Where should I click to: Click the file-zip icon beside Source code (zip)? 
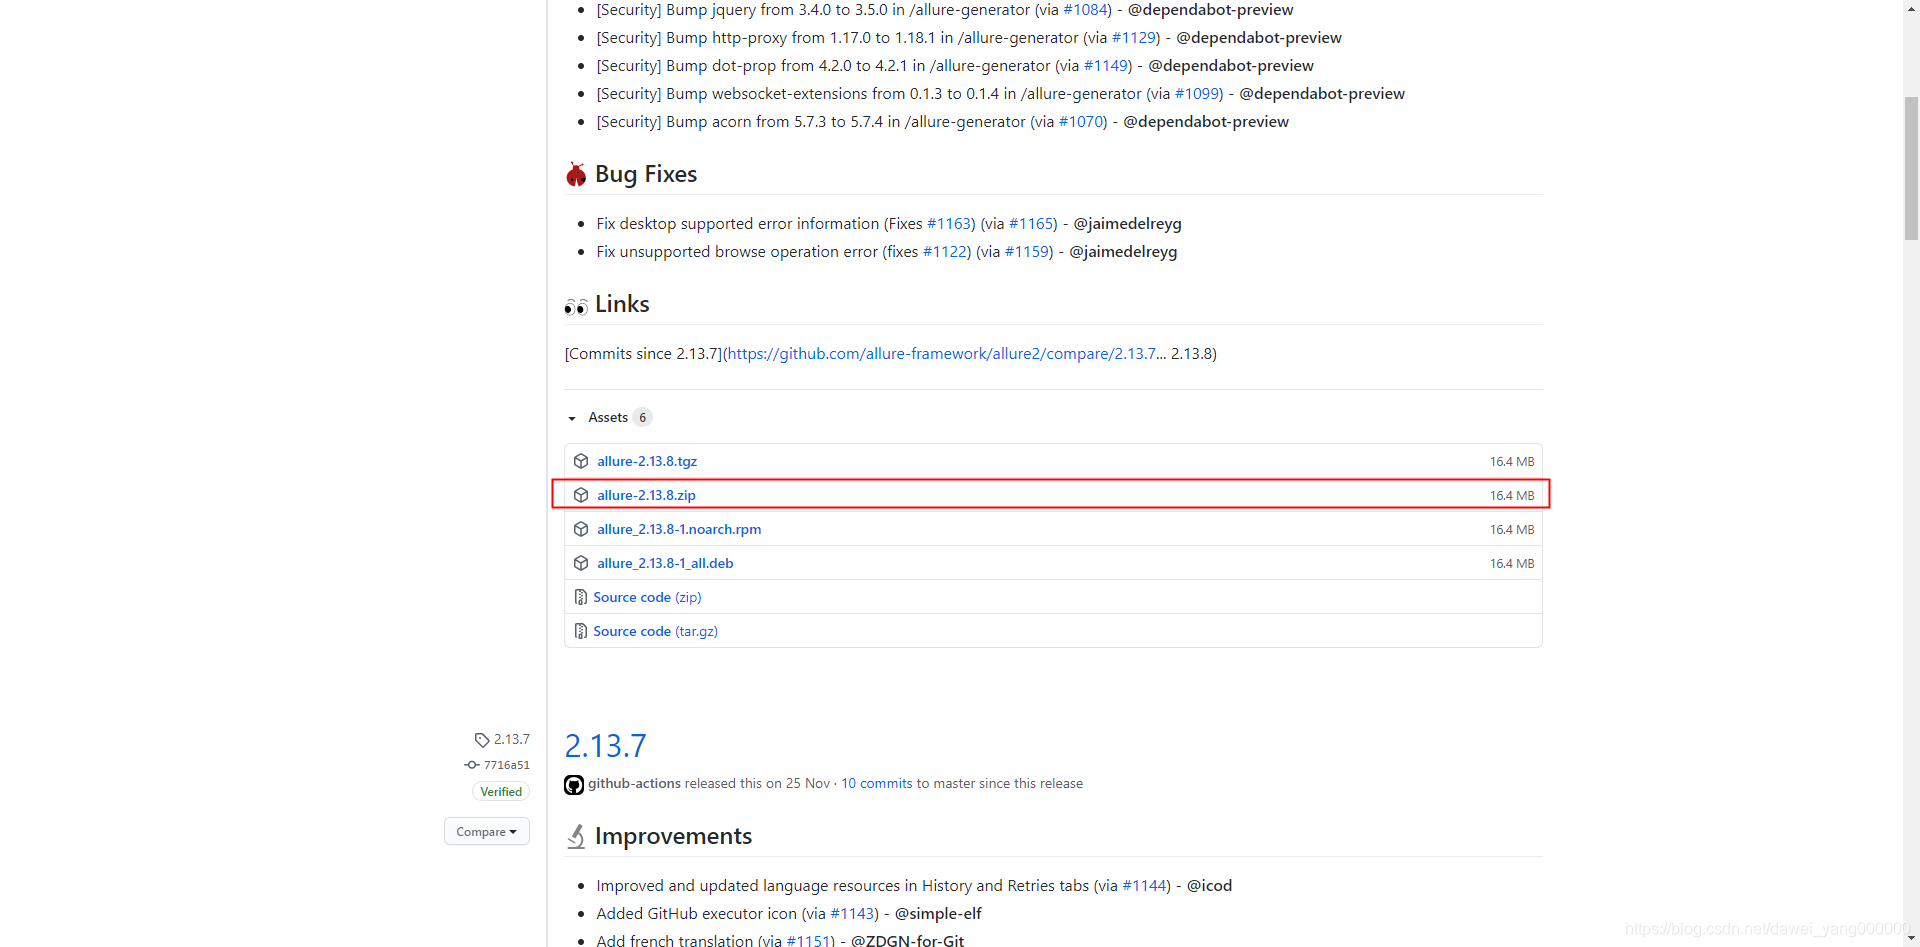click(581, 597)
